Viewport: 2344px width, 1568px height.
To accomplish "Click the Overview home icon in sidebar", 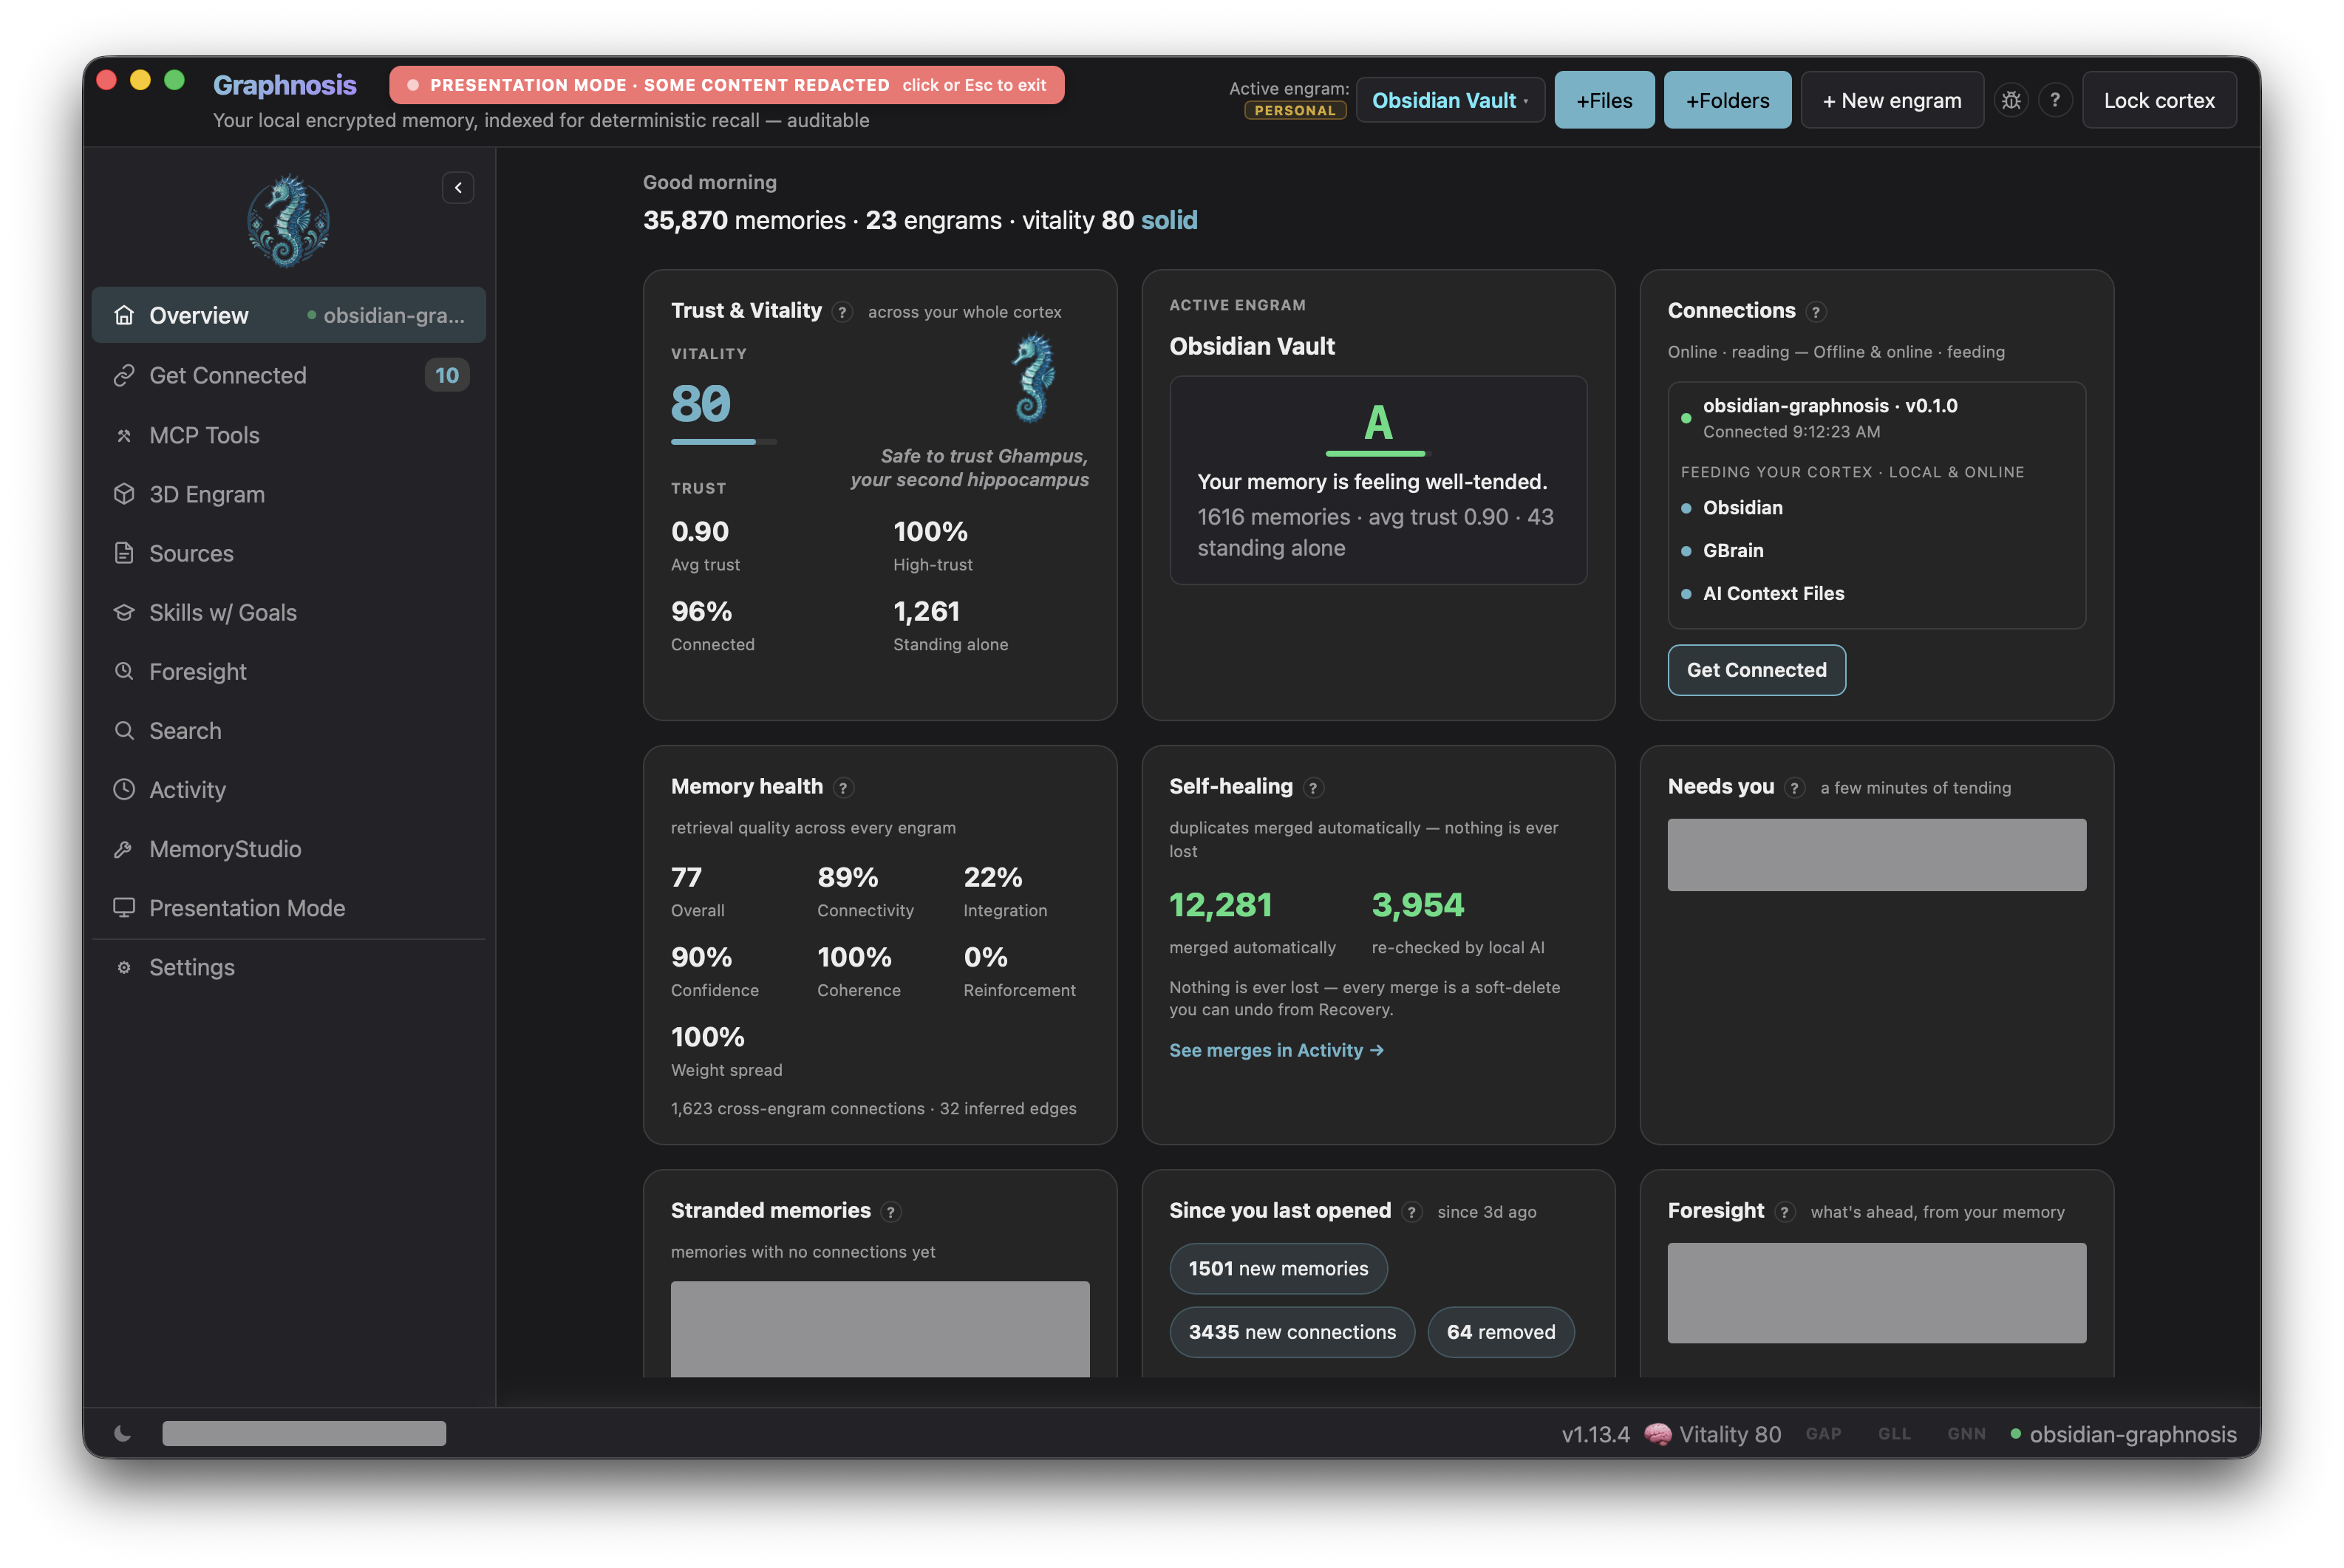I will [x=124, y=315].
